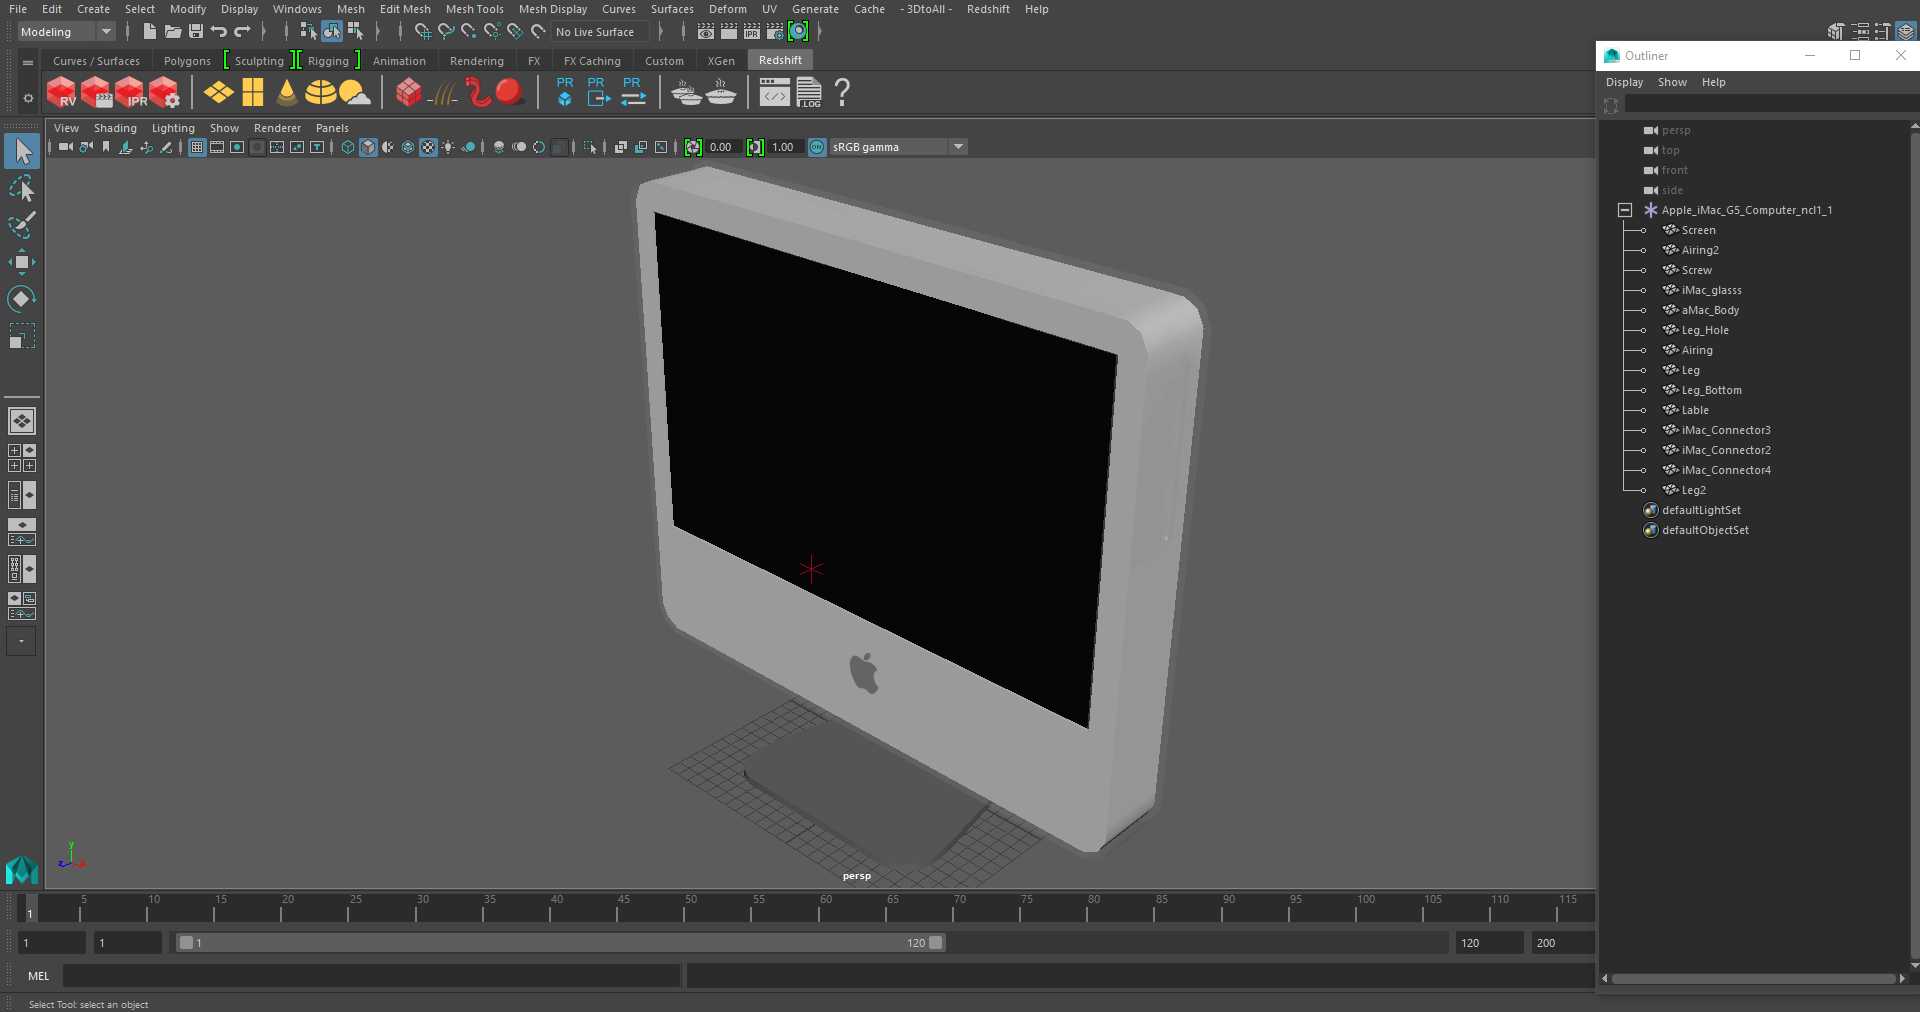The width and height of the screenshot is (1920, 1012).
Task: Open the Outliner Show menu
Action: [x=1672, y=82]
